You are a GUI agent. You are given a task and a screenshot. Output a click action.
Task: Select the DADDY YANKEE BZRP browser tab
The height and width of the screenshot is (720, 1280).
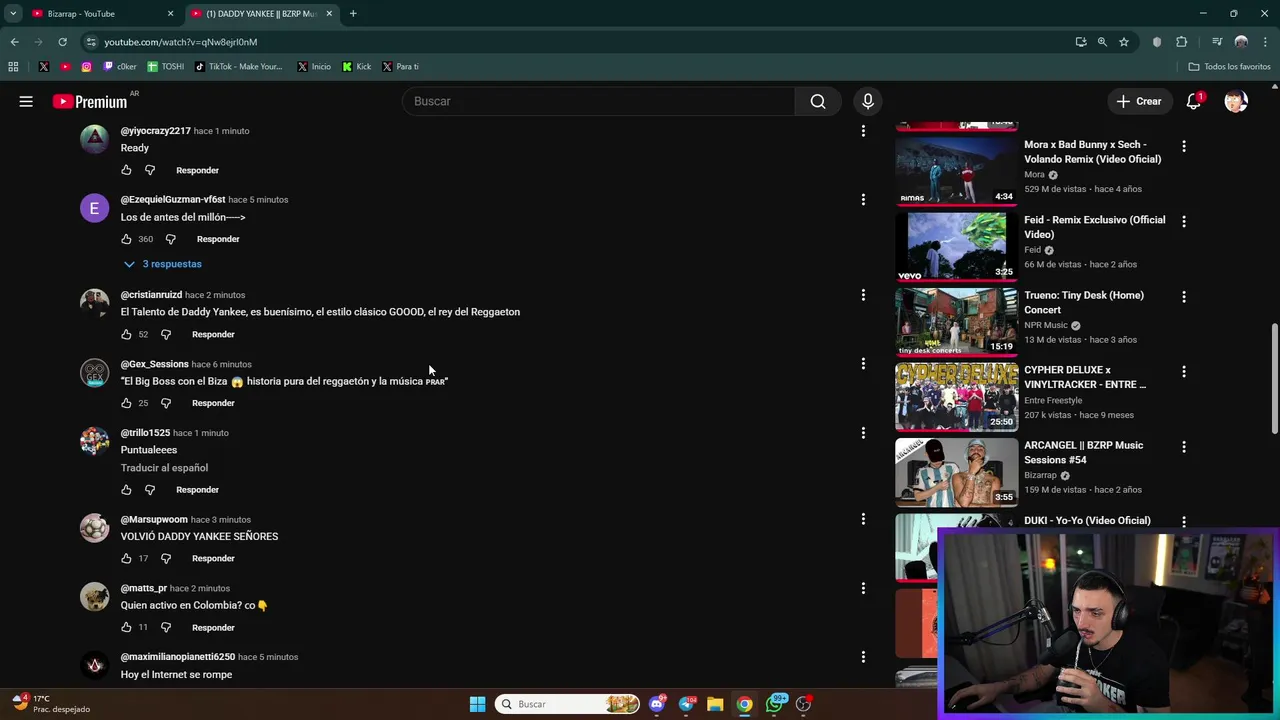pyautogui.click(x=263, y=14)
